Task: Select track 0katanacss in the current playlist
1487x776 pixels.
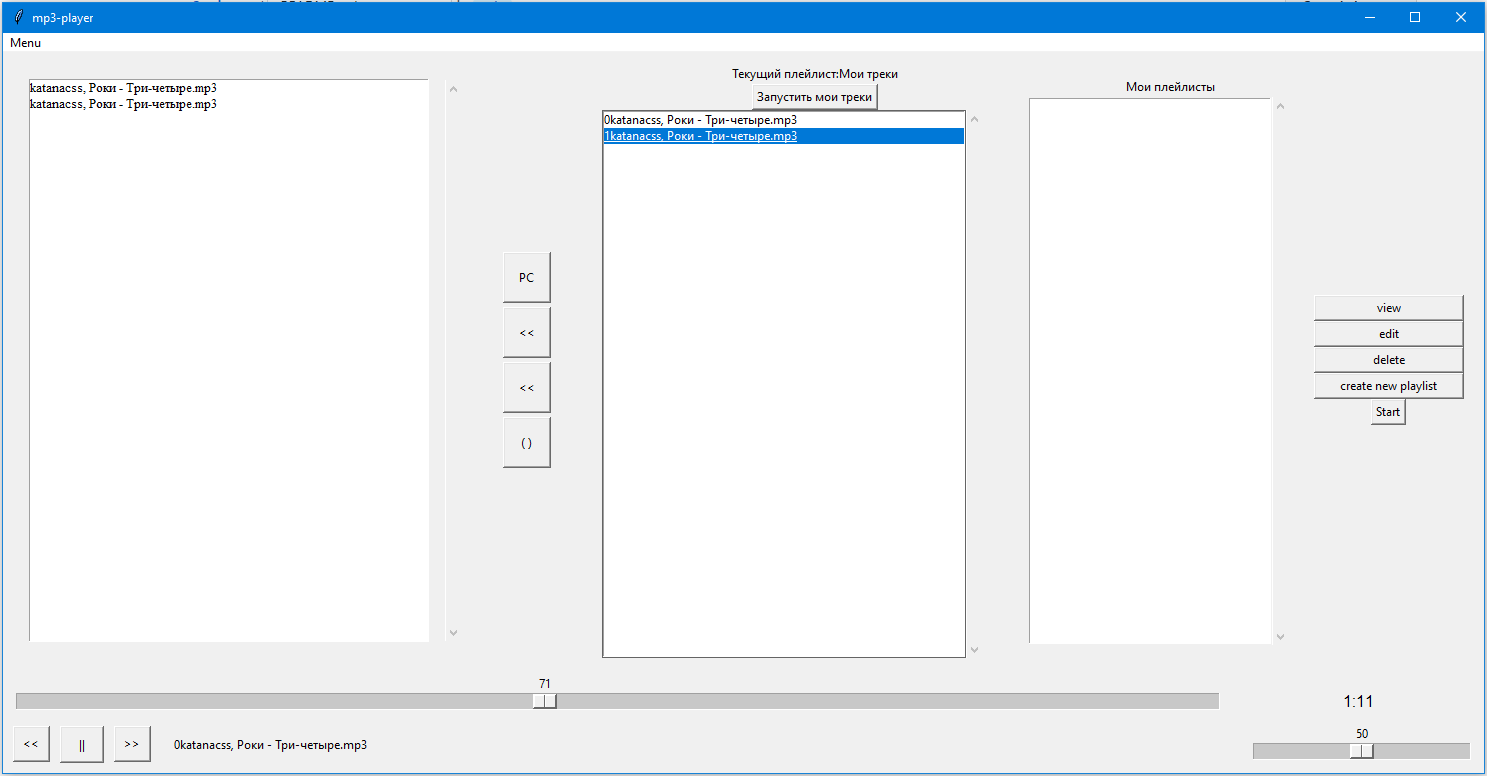Action: coord(700,119)
